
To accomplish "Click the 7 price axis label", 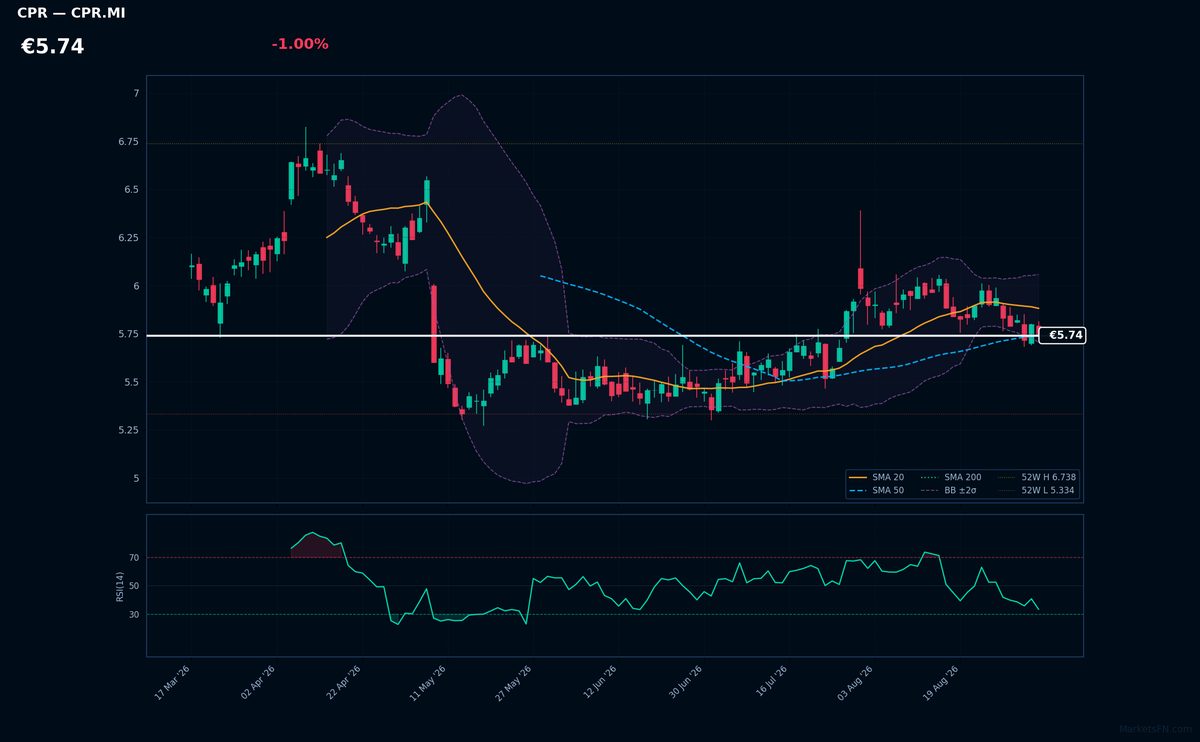I will [136, 93].
